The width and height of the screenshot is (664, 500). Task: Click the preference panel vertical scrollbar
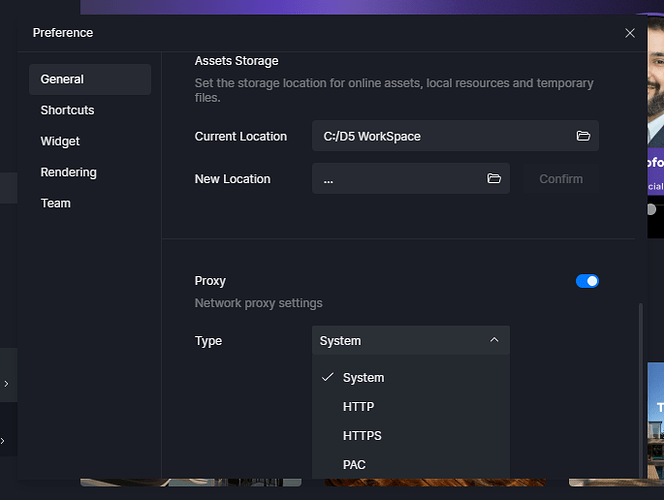(x=640, y=390)
